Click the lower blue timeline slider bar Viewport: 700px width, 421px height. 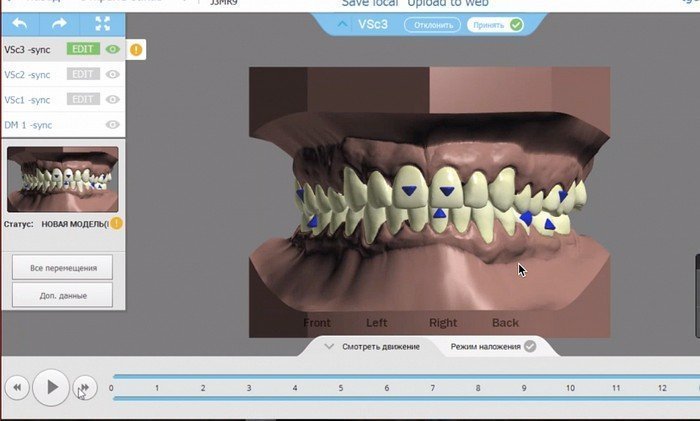(406, 398)
